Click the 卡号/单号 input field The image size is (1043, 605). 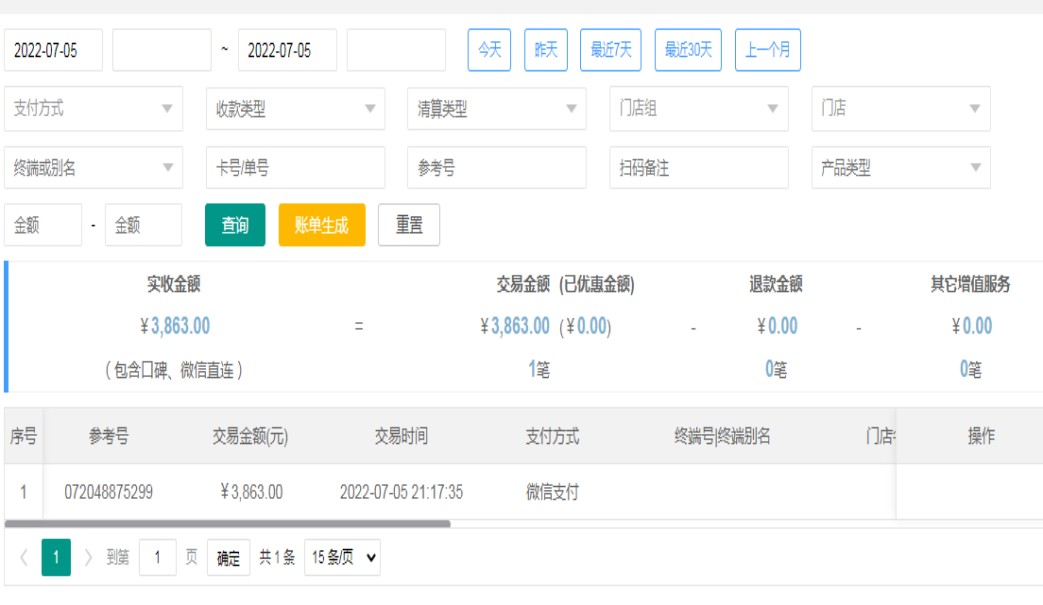(295, 168)
